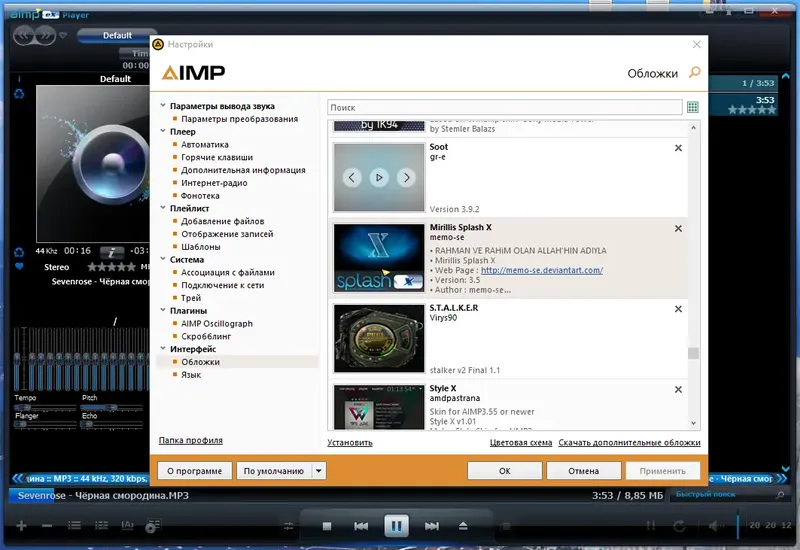
Task: Click the back arrows button in player header
Action: [23, 36]
